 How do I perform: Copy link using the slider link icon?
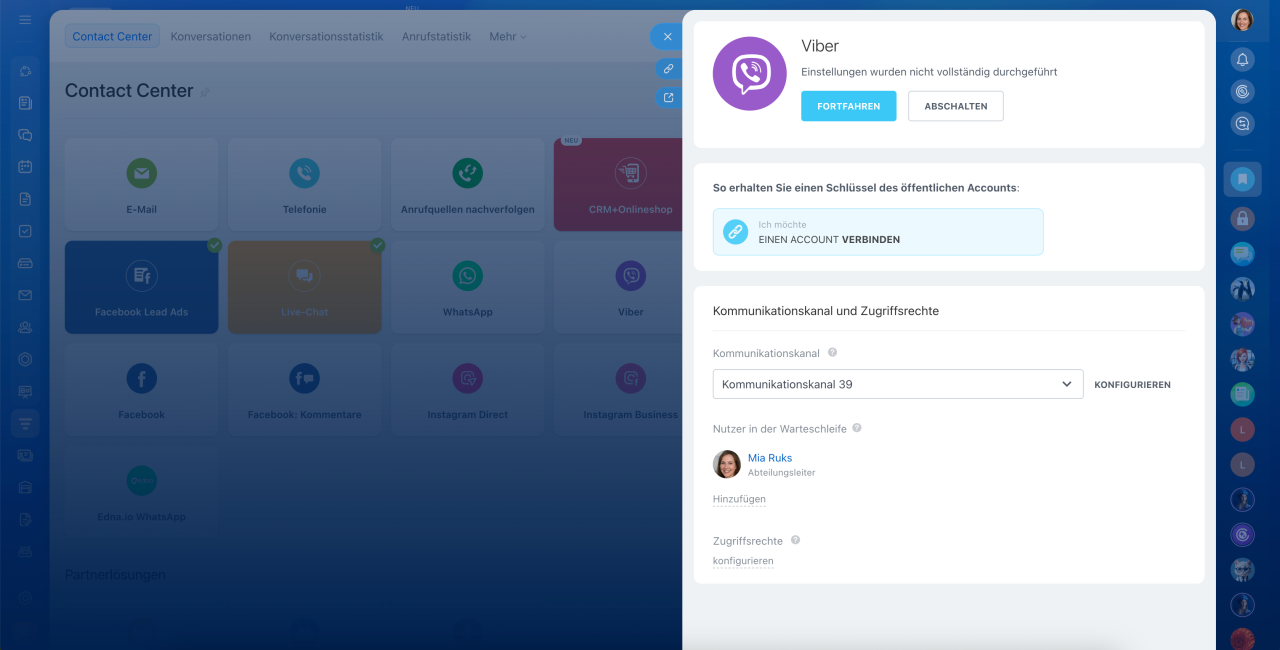[x=668, y=69]
